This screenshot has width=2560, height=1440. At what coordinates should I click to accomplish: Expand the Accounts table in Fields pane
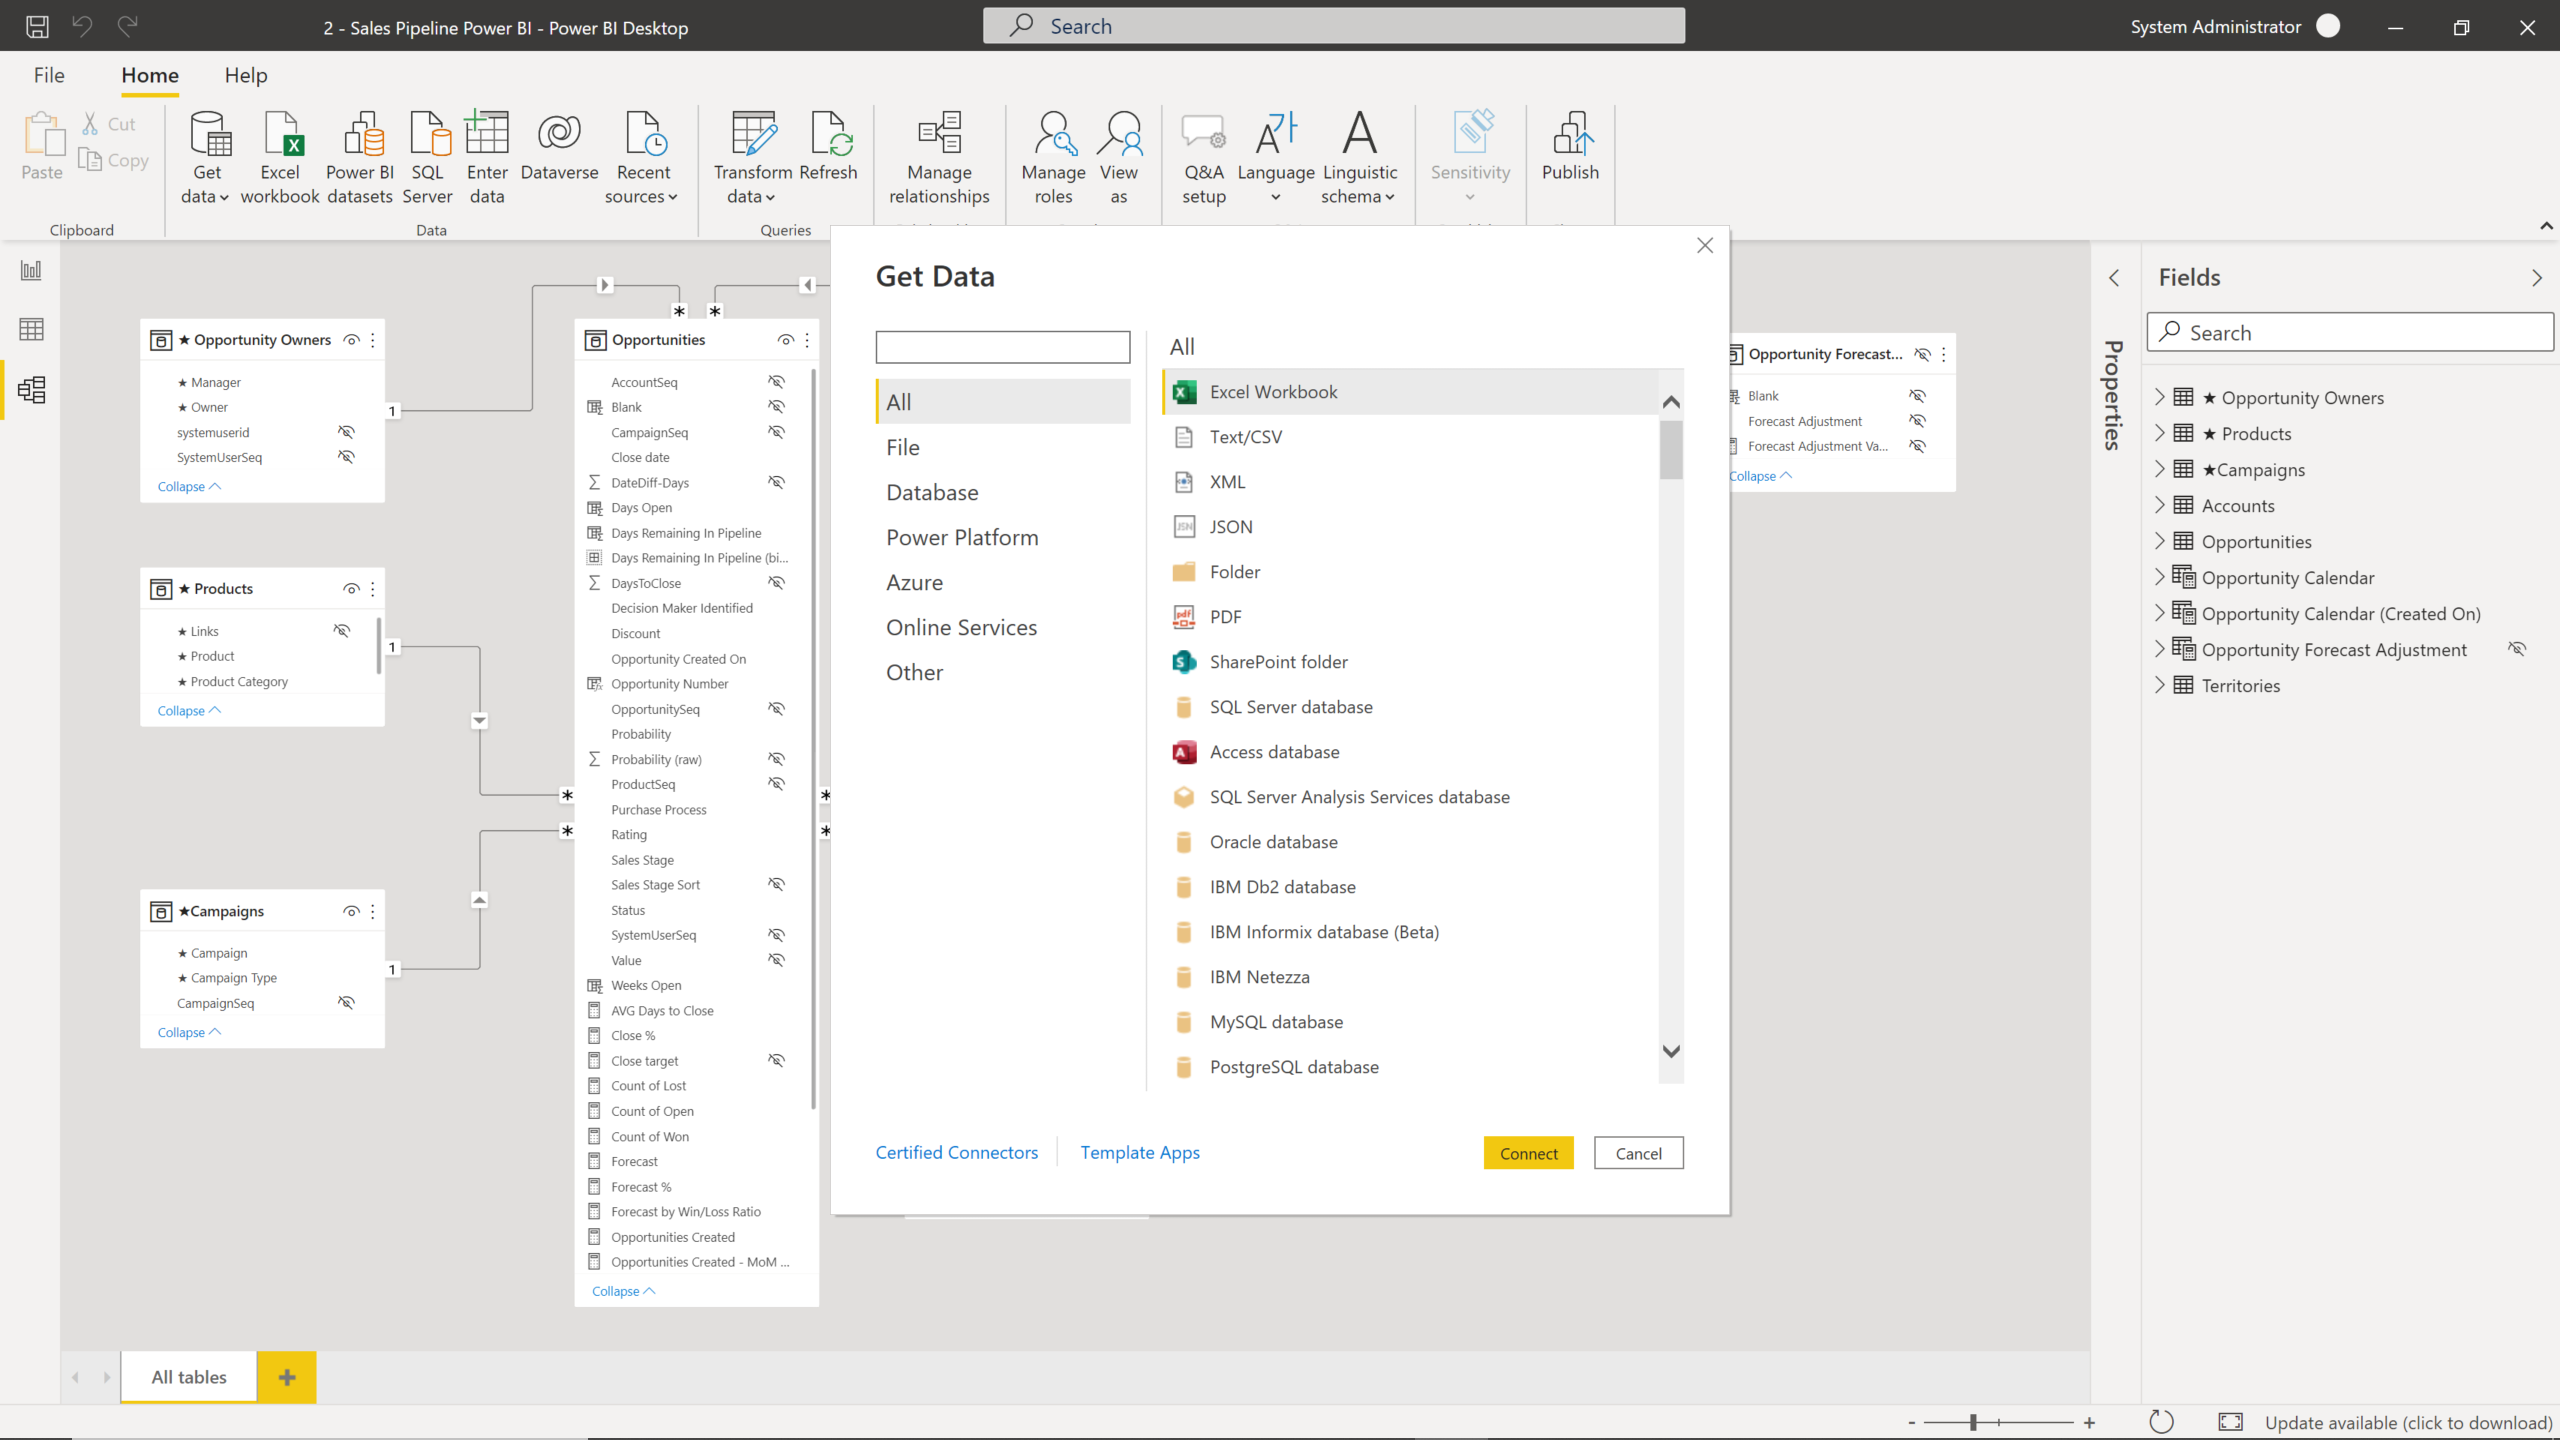(x=2162, y=505)
